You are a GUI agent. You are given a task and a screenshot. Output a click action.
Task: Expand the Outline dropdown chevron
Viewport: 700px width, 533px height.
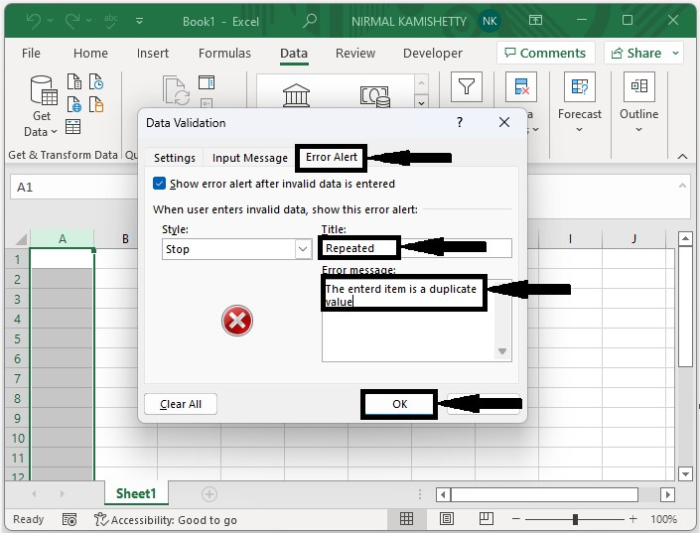[639, 130]
